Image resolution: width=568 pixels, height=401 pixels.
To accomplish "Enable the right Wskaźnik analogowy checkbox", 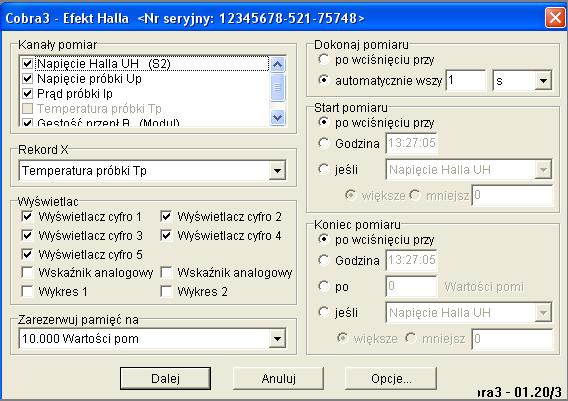I will [166, 272].
